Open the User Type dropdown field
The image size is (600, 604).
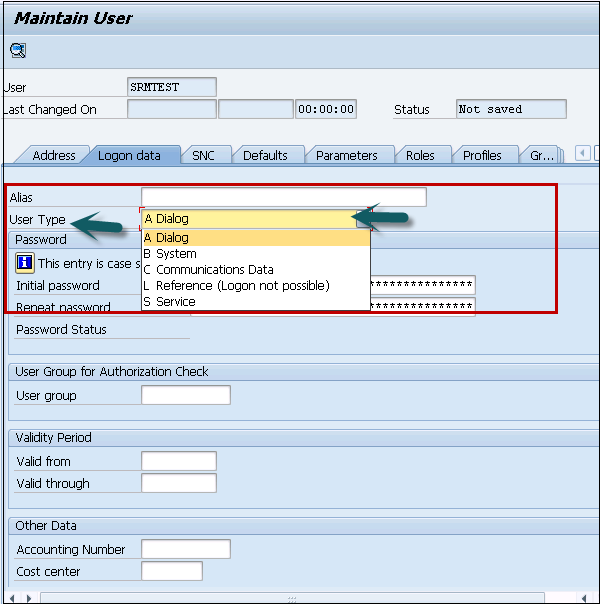click(x=248, y=218)
